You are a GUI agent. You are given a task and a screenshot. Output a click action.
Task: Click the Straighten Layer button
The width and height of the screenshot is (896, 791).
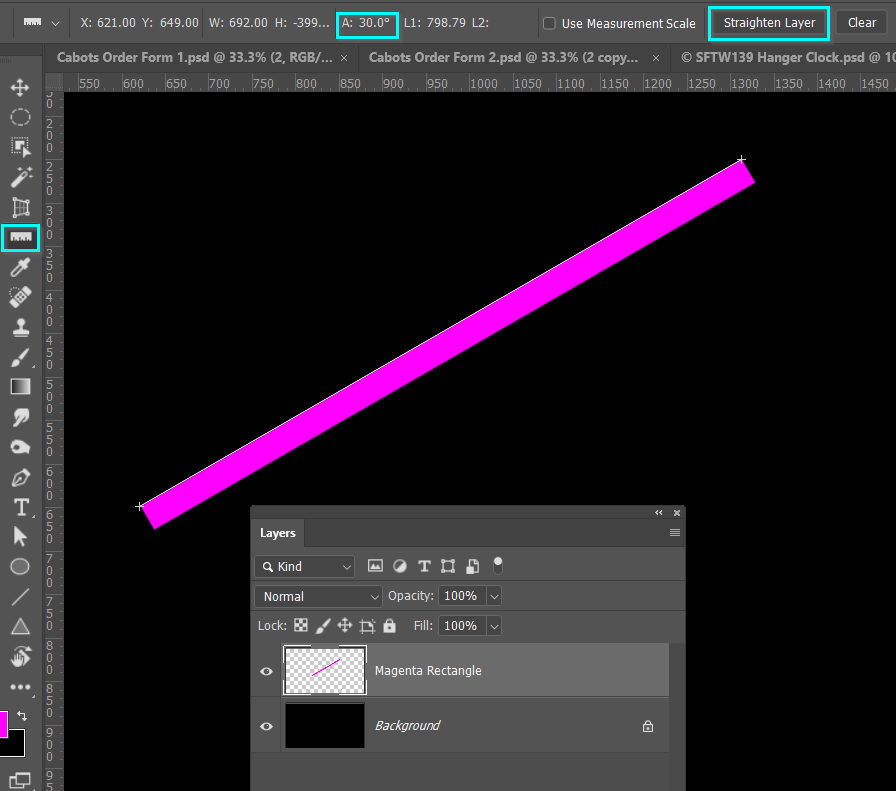[x=769, y=23]
